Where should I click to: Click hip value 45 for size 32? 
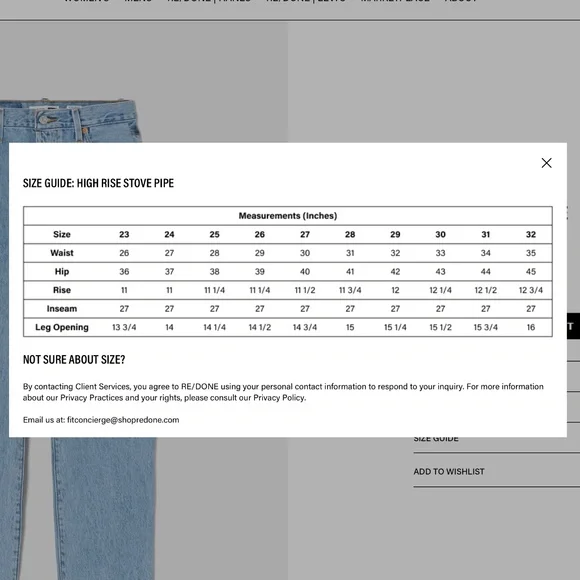coord(531,271)
